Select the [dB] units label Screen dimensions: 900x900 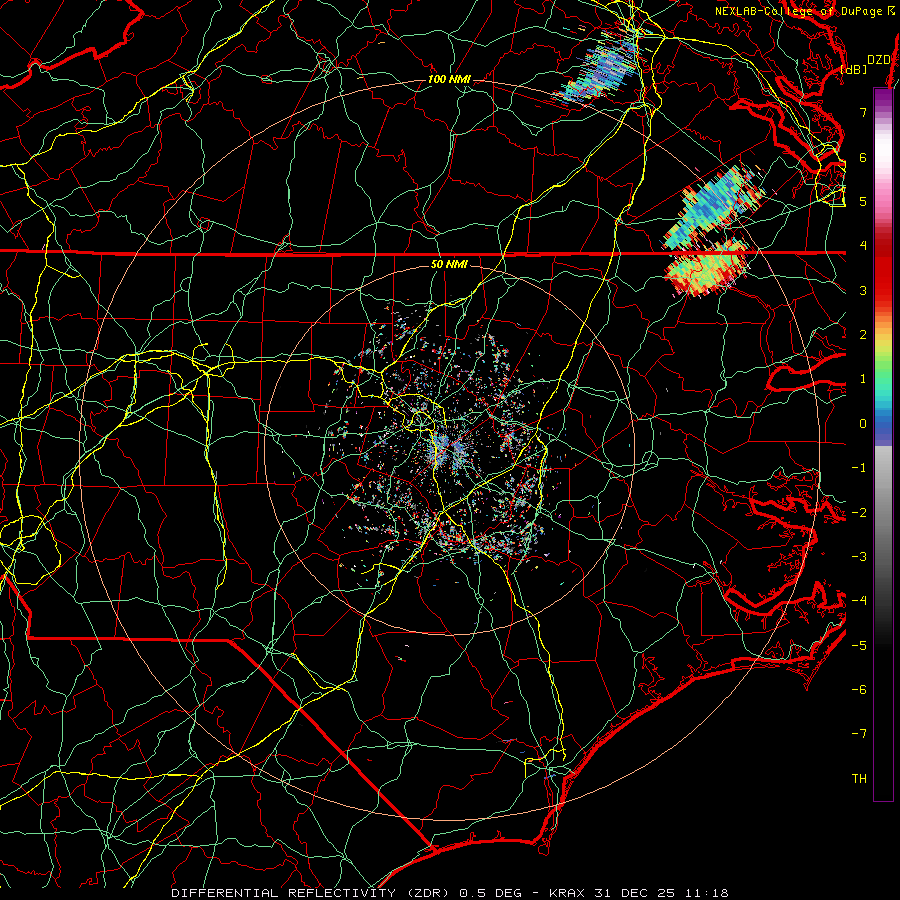pos(854,69)
